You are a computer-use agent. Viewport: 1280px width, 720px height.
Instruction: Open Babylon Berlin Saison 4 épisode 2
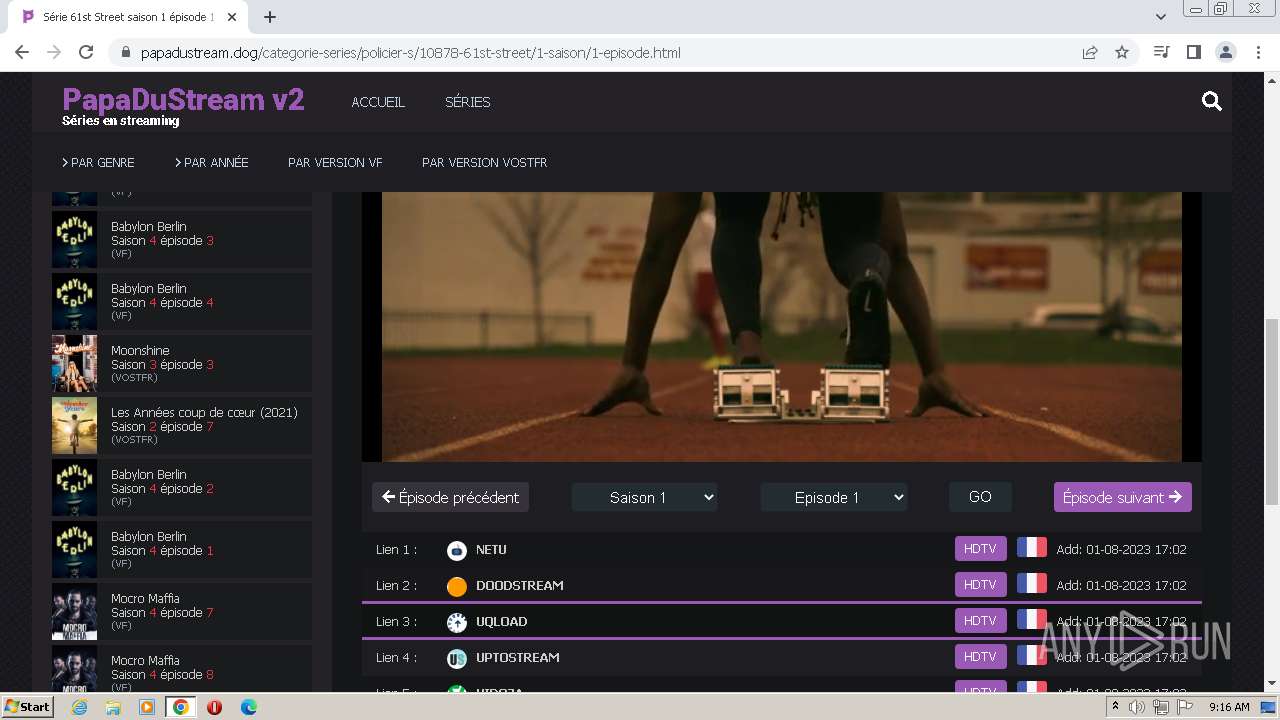click(182, 488)
